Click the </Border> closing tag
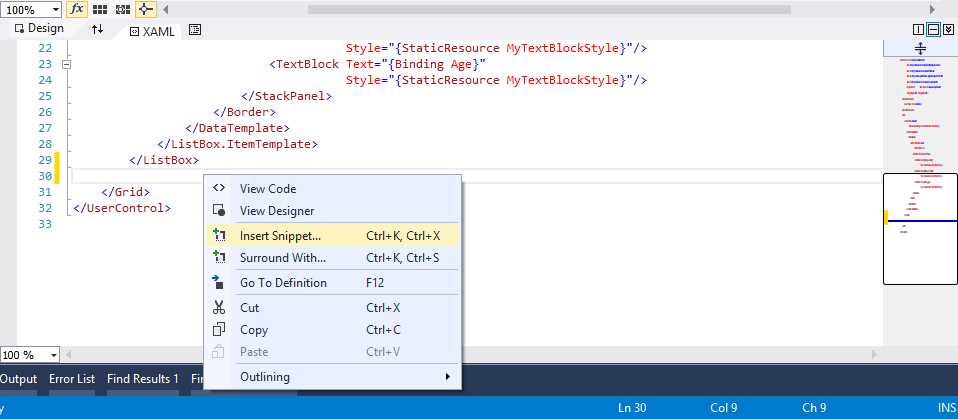Viewport: 958px width, 419px height. [245, 112]
